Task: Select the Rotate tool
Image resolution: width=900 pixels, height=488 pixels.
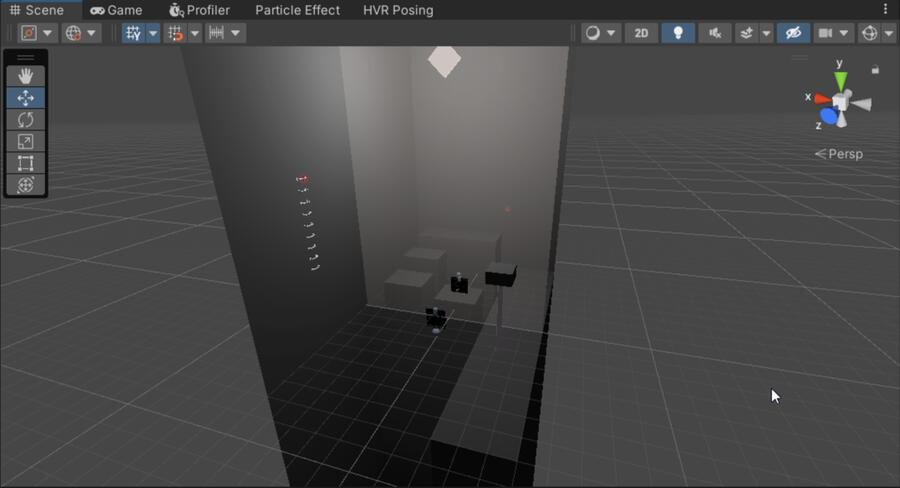Action: pyautogui.click(x=26, y=119)
